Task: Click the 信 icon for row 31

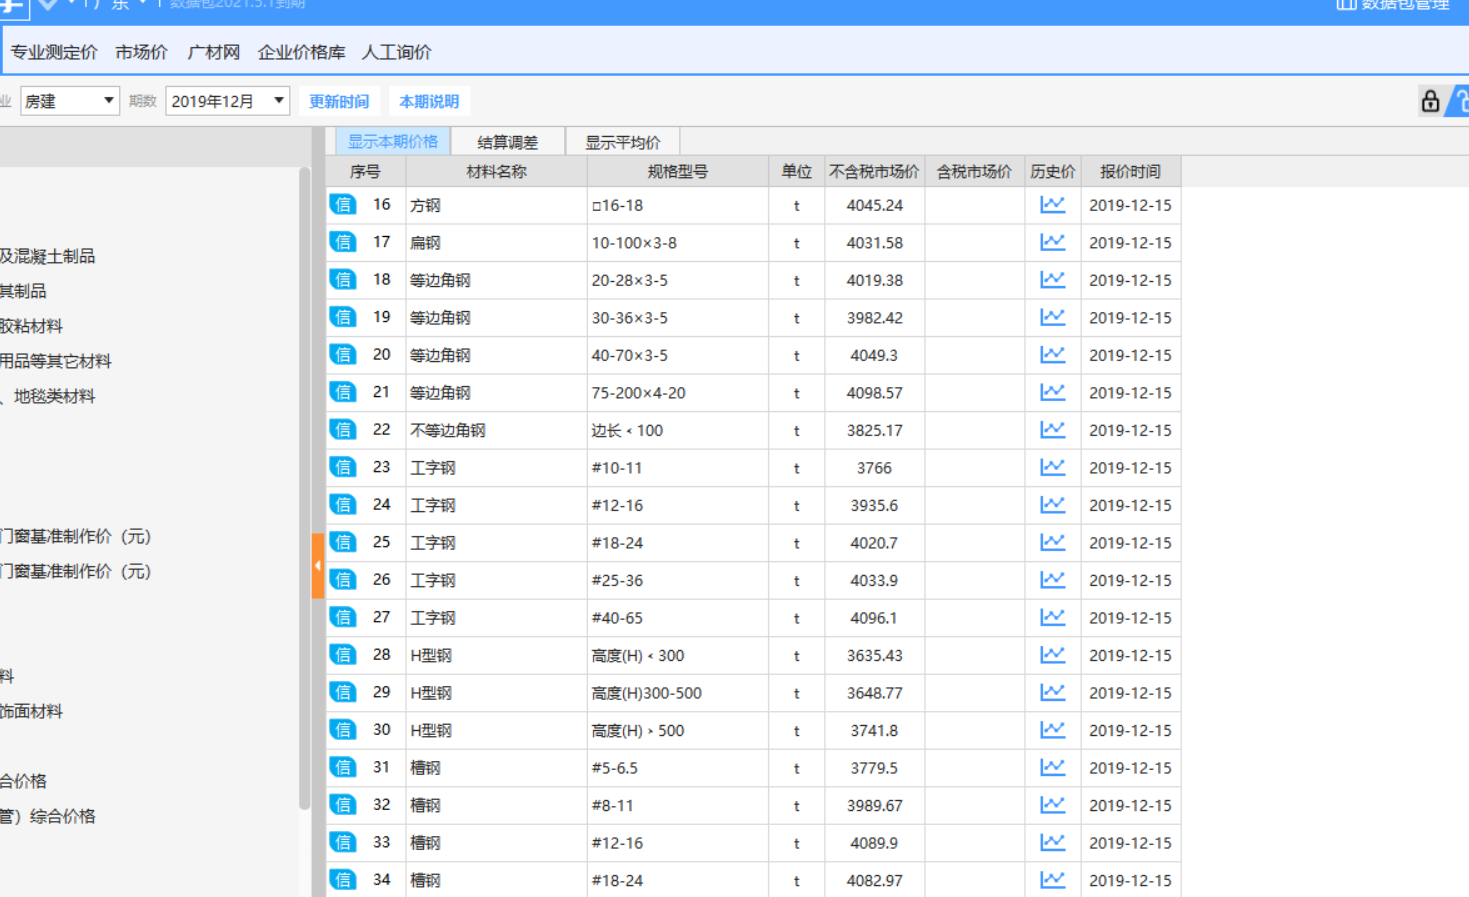Action: [343, 767]
